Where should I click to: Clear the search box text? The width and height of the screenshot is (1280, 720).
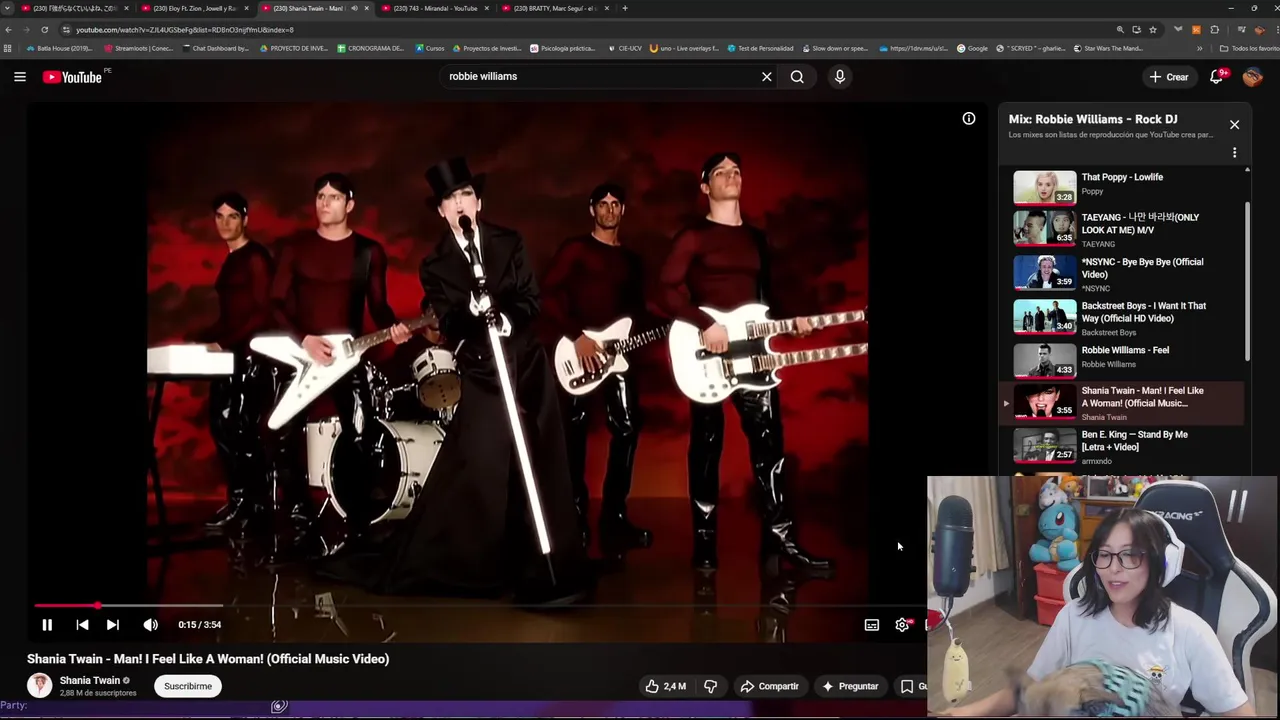point(767,77)
